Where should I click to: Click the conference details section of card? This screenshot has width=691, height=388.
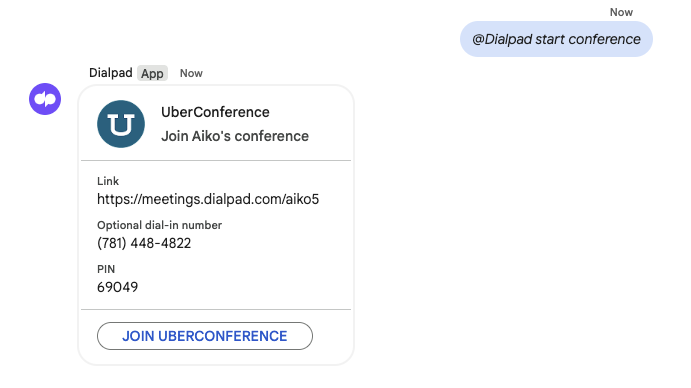click(x=216, y=235)
